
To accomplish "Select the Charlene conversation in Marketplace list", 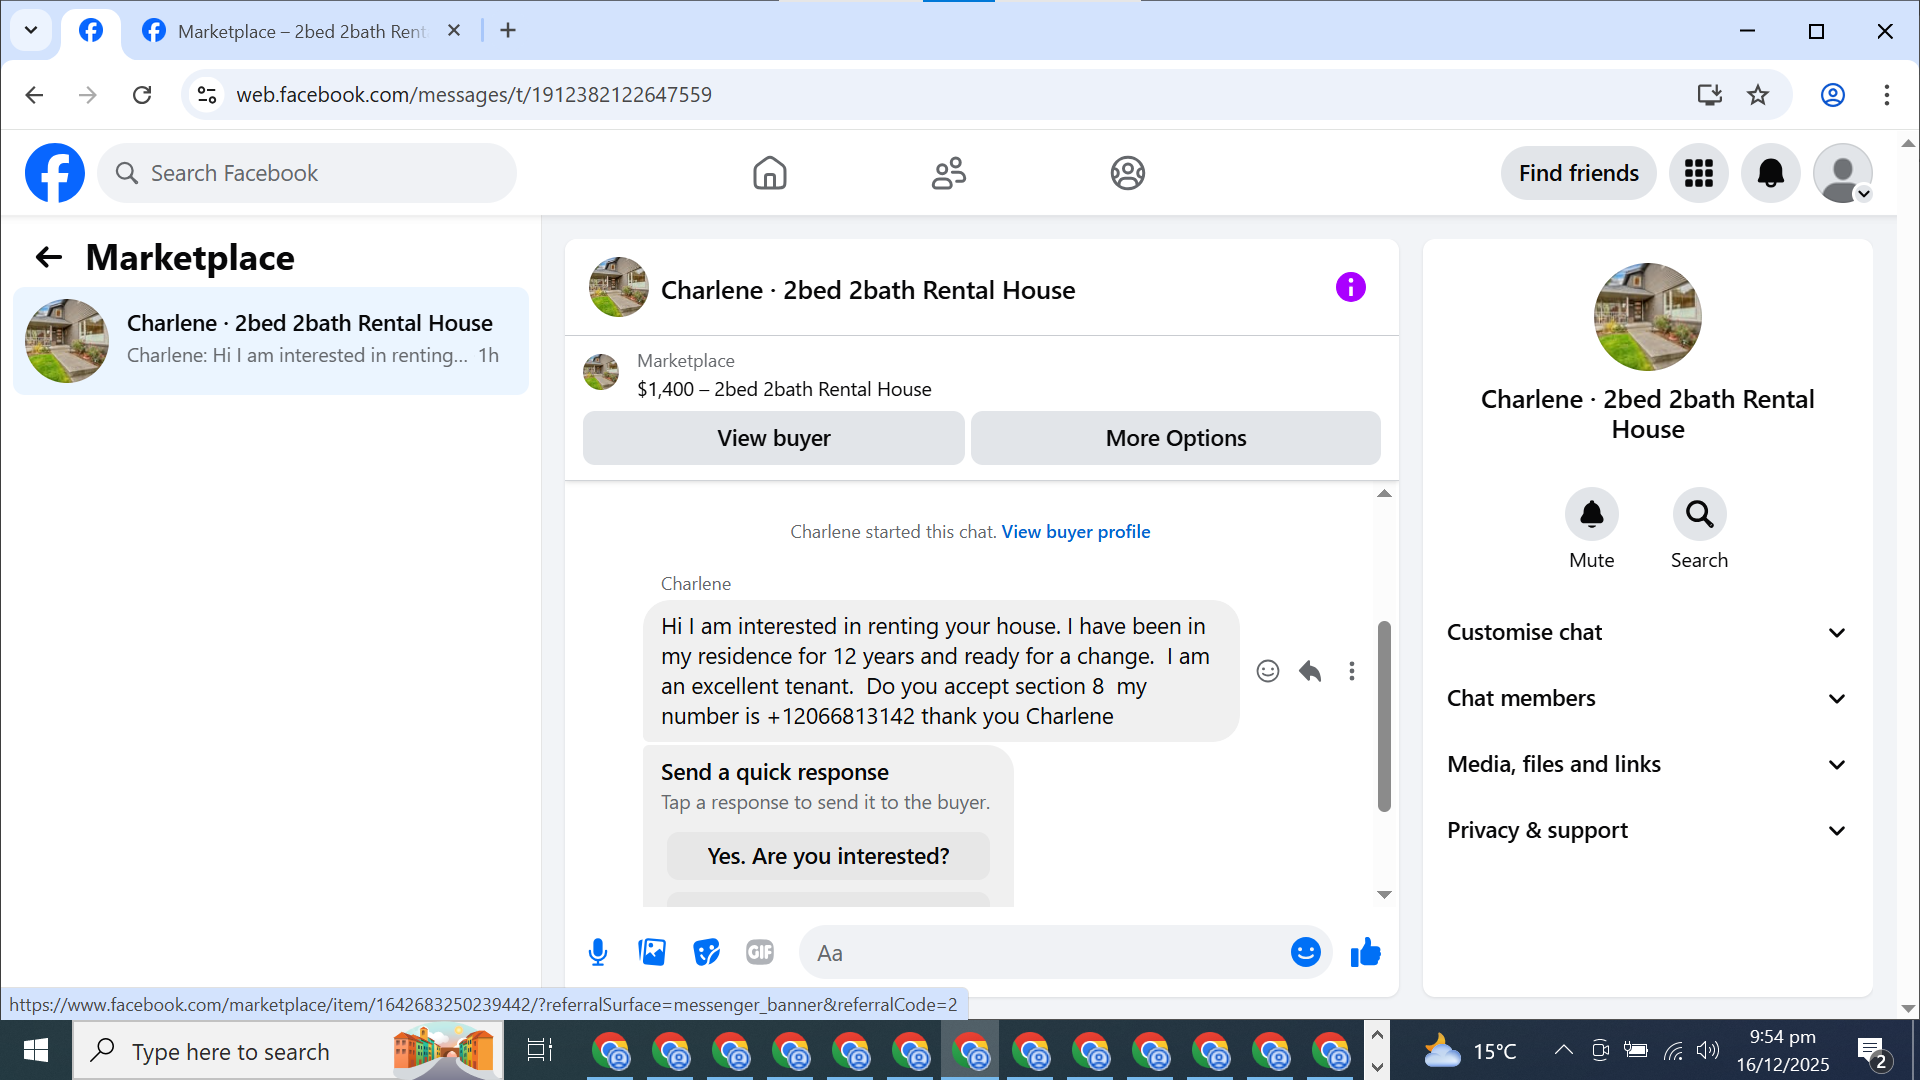I will 271,341.
